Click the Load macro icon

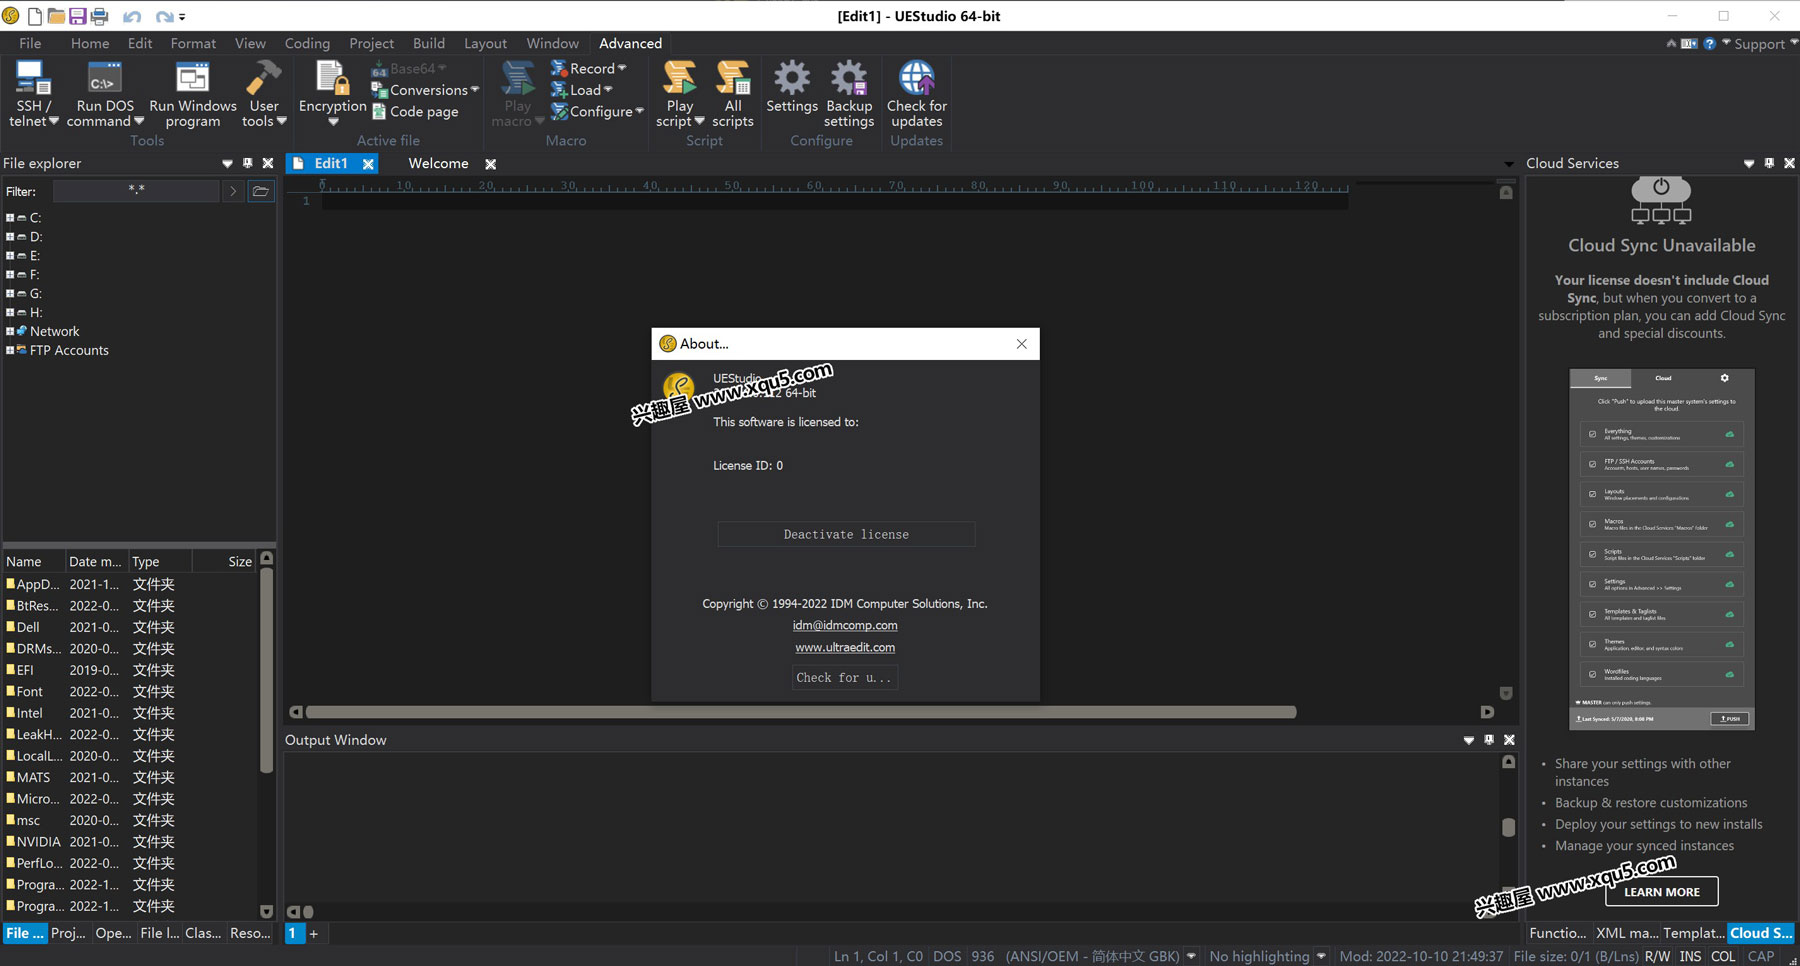click(x=559, y=90)
